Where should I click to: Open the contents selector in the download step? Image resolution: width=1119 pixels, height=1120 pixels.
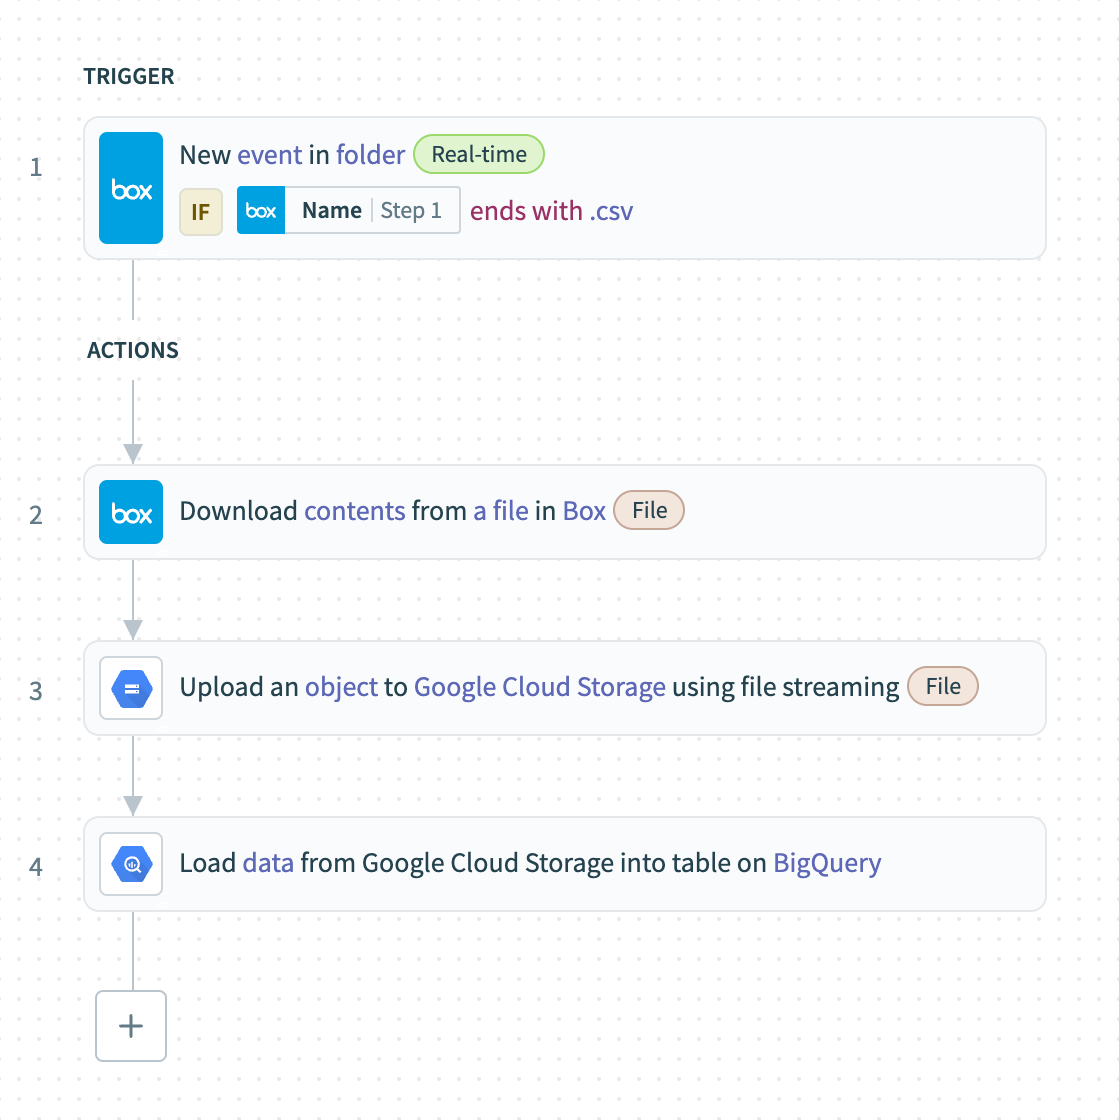click(x=354, y=511)
